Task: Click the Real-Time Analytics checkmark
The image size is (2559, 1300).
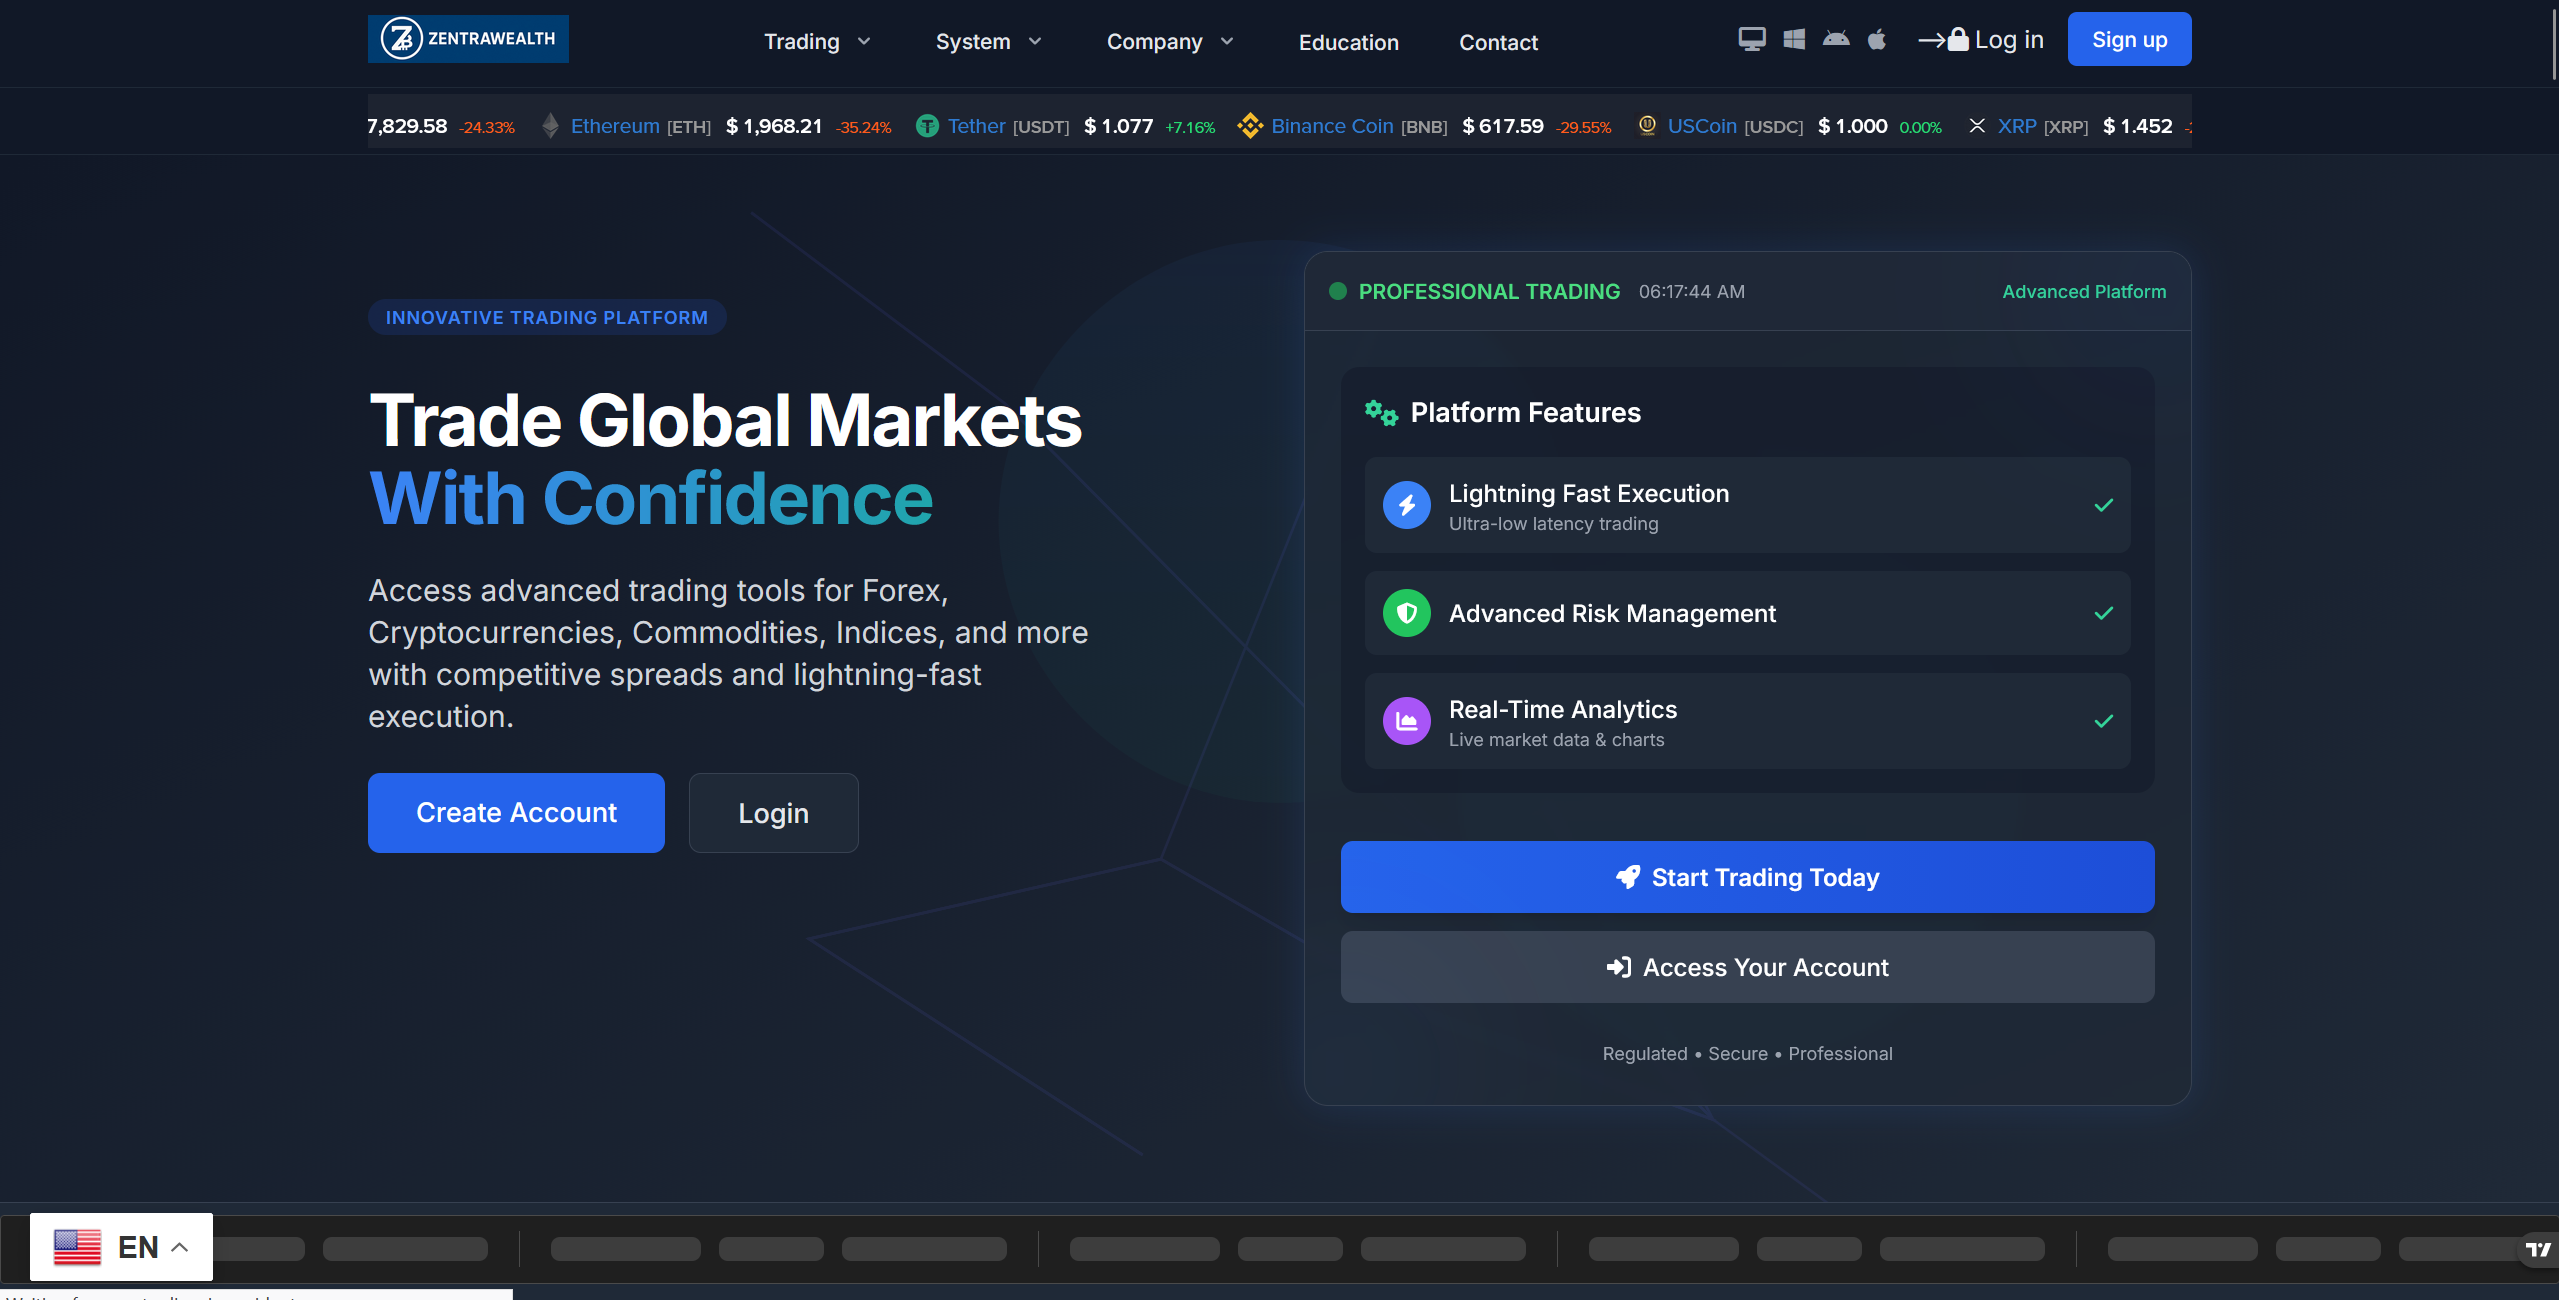Action: (x=2103, y=721)
